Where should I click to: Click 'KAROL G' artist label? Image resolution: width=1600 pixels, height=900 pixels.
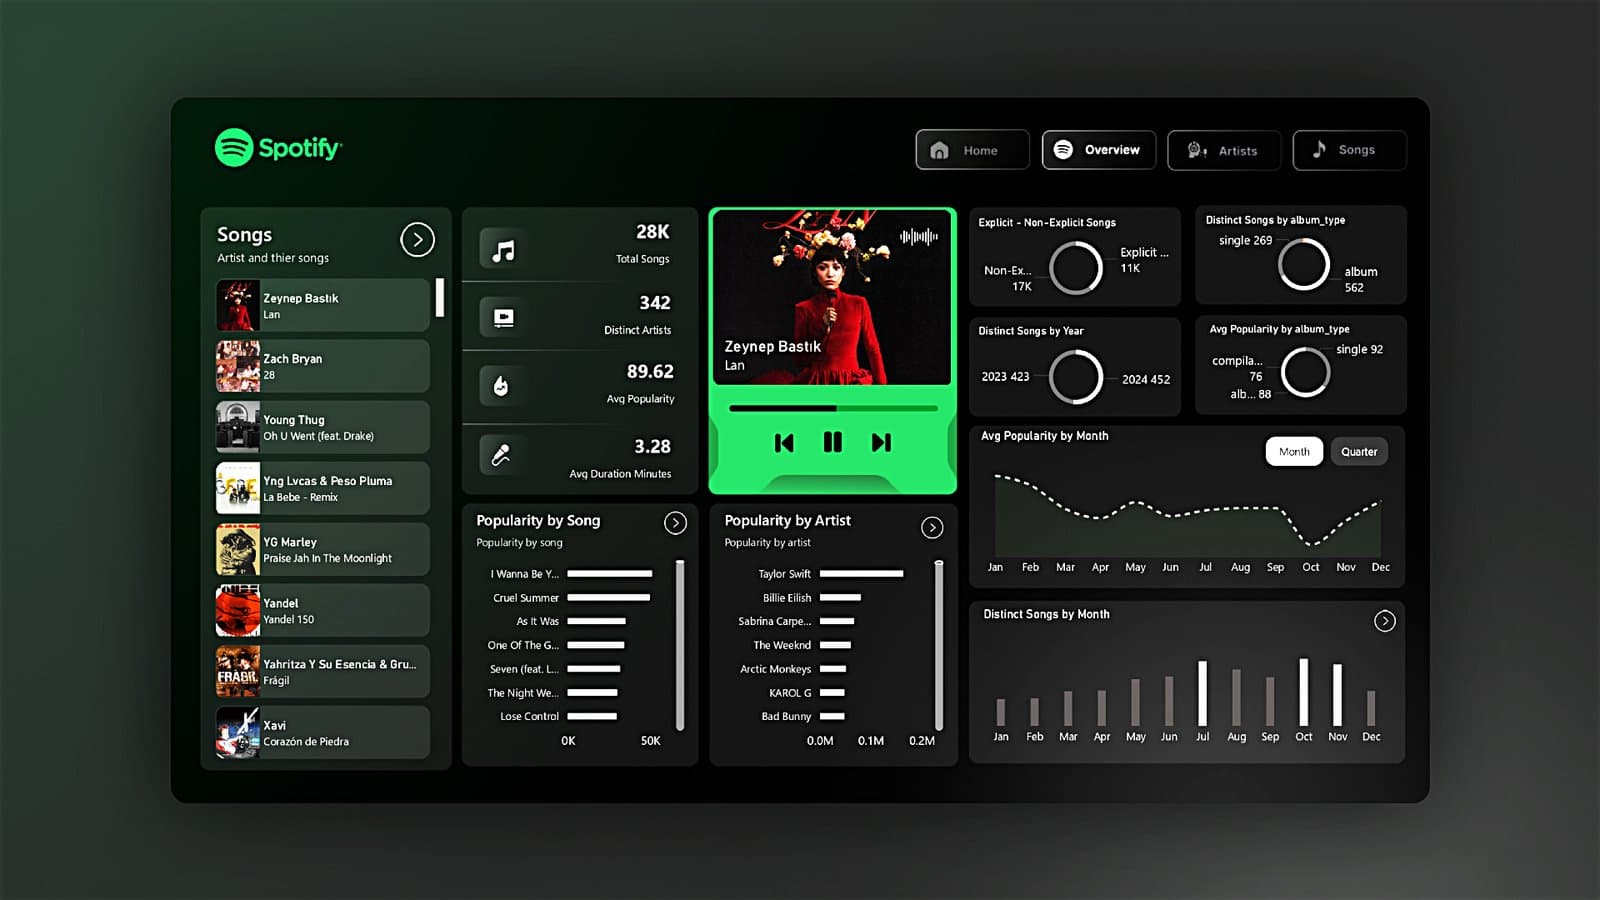click(x=790, y=692)
